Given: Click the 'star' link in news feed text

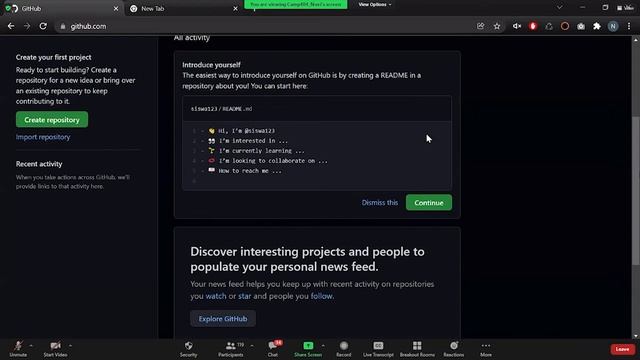Looking at the screenshot, I should pyautogui.click(x=244, y=296).
